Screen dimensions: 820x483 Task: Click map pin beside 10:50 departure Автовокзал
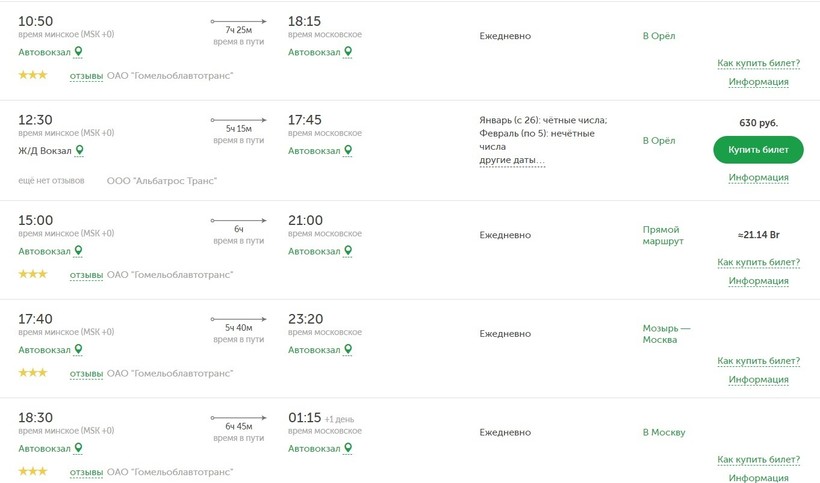(79, 52)
